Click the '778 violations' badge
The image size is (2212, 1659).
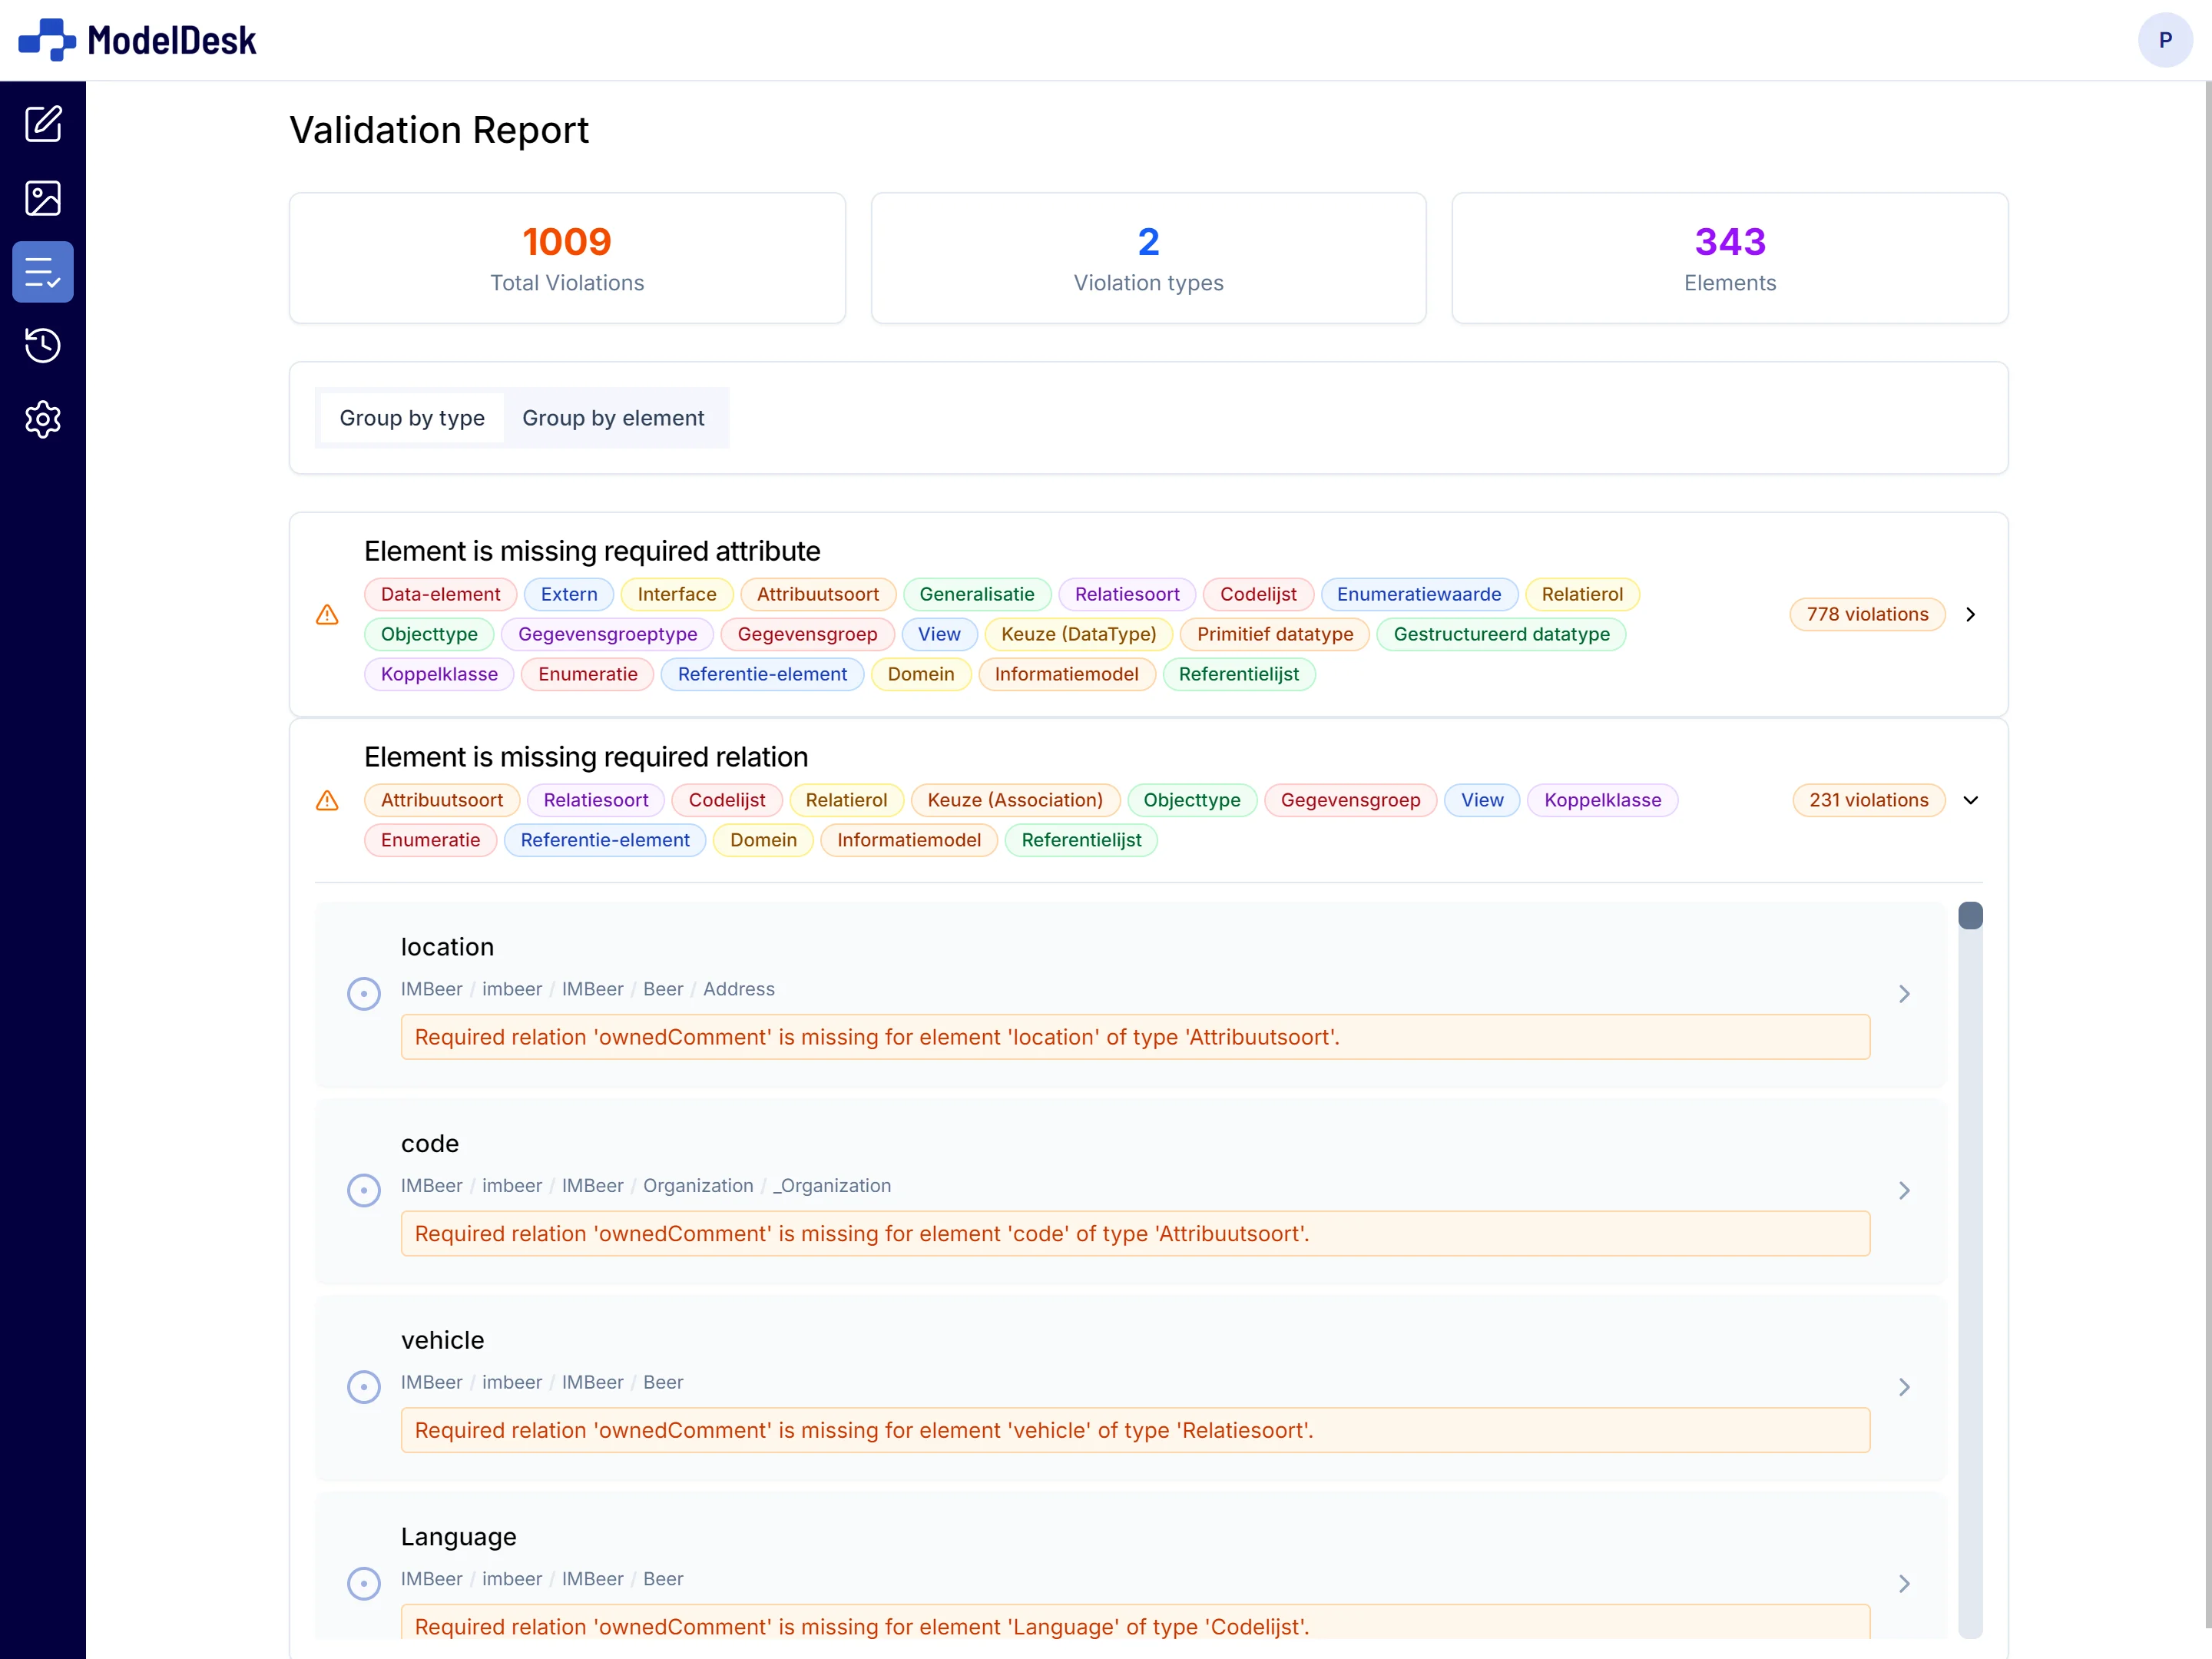click(x=1866, y=614)
